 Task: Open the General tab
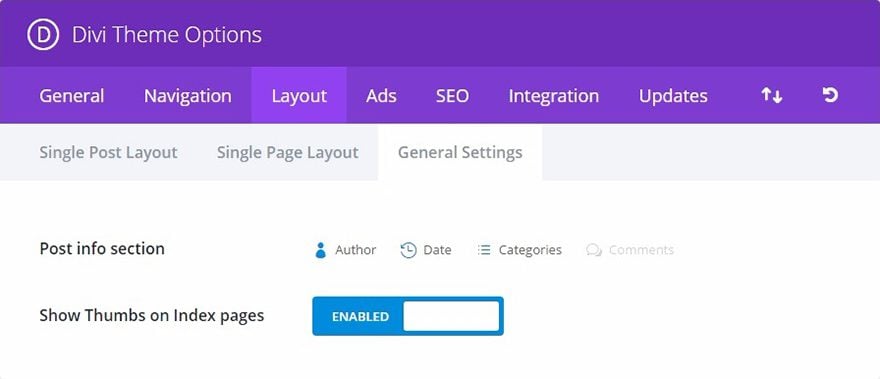[x=72, y=95]
